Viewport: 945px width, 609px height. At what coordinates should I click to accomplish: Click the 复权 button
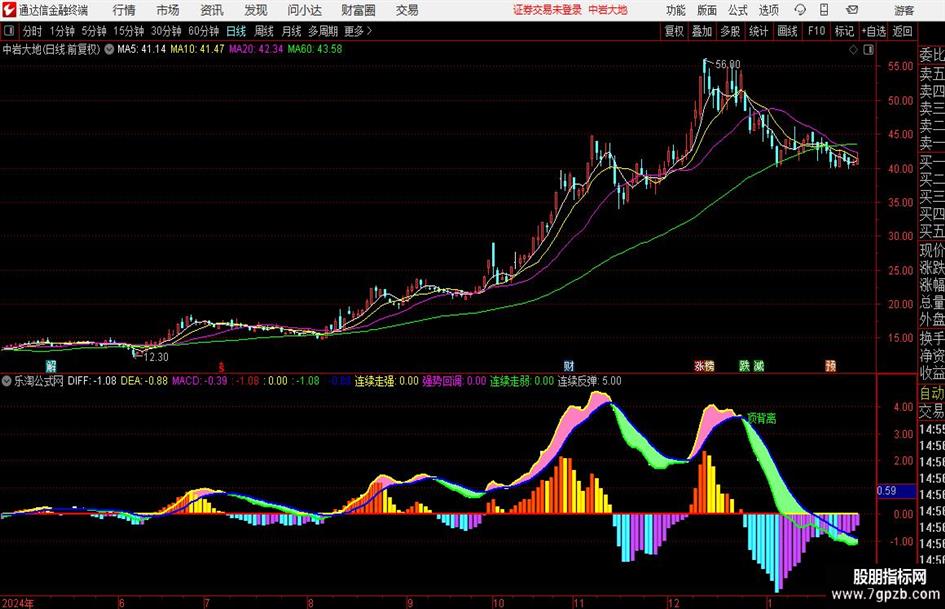click(x=674, y=31)
